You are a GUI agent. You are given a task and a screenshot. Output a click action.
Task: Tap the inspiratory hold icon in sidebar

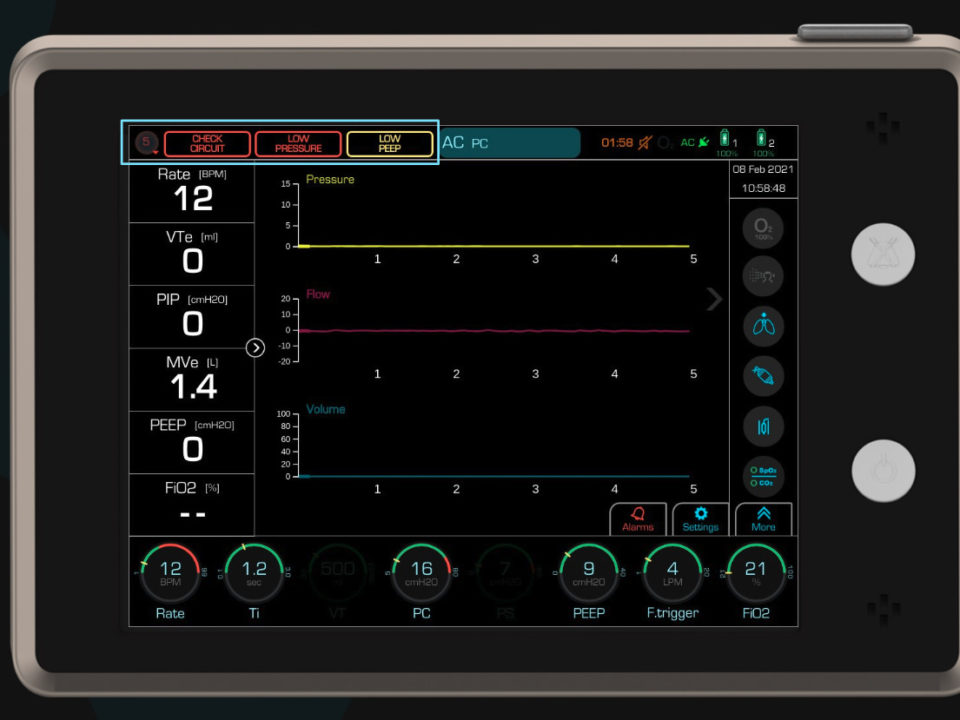click(x=764, y=427)
